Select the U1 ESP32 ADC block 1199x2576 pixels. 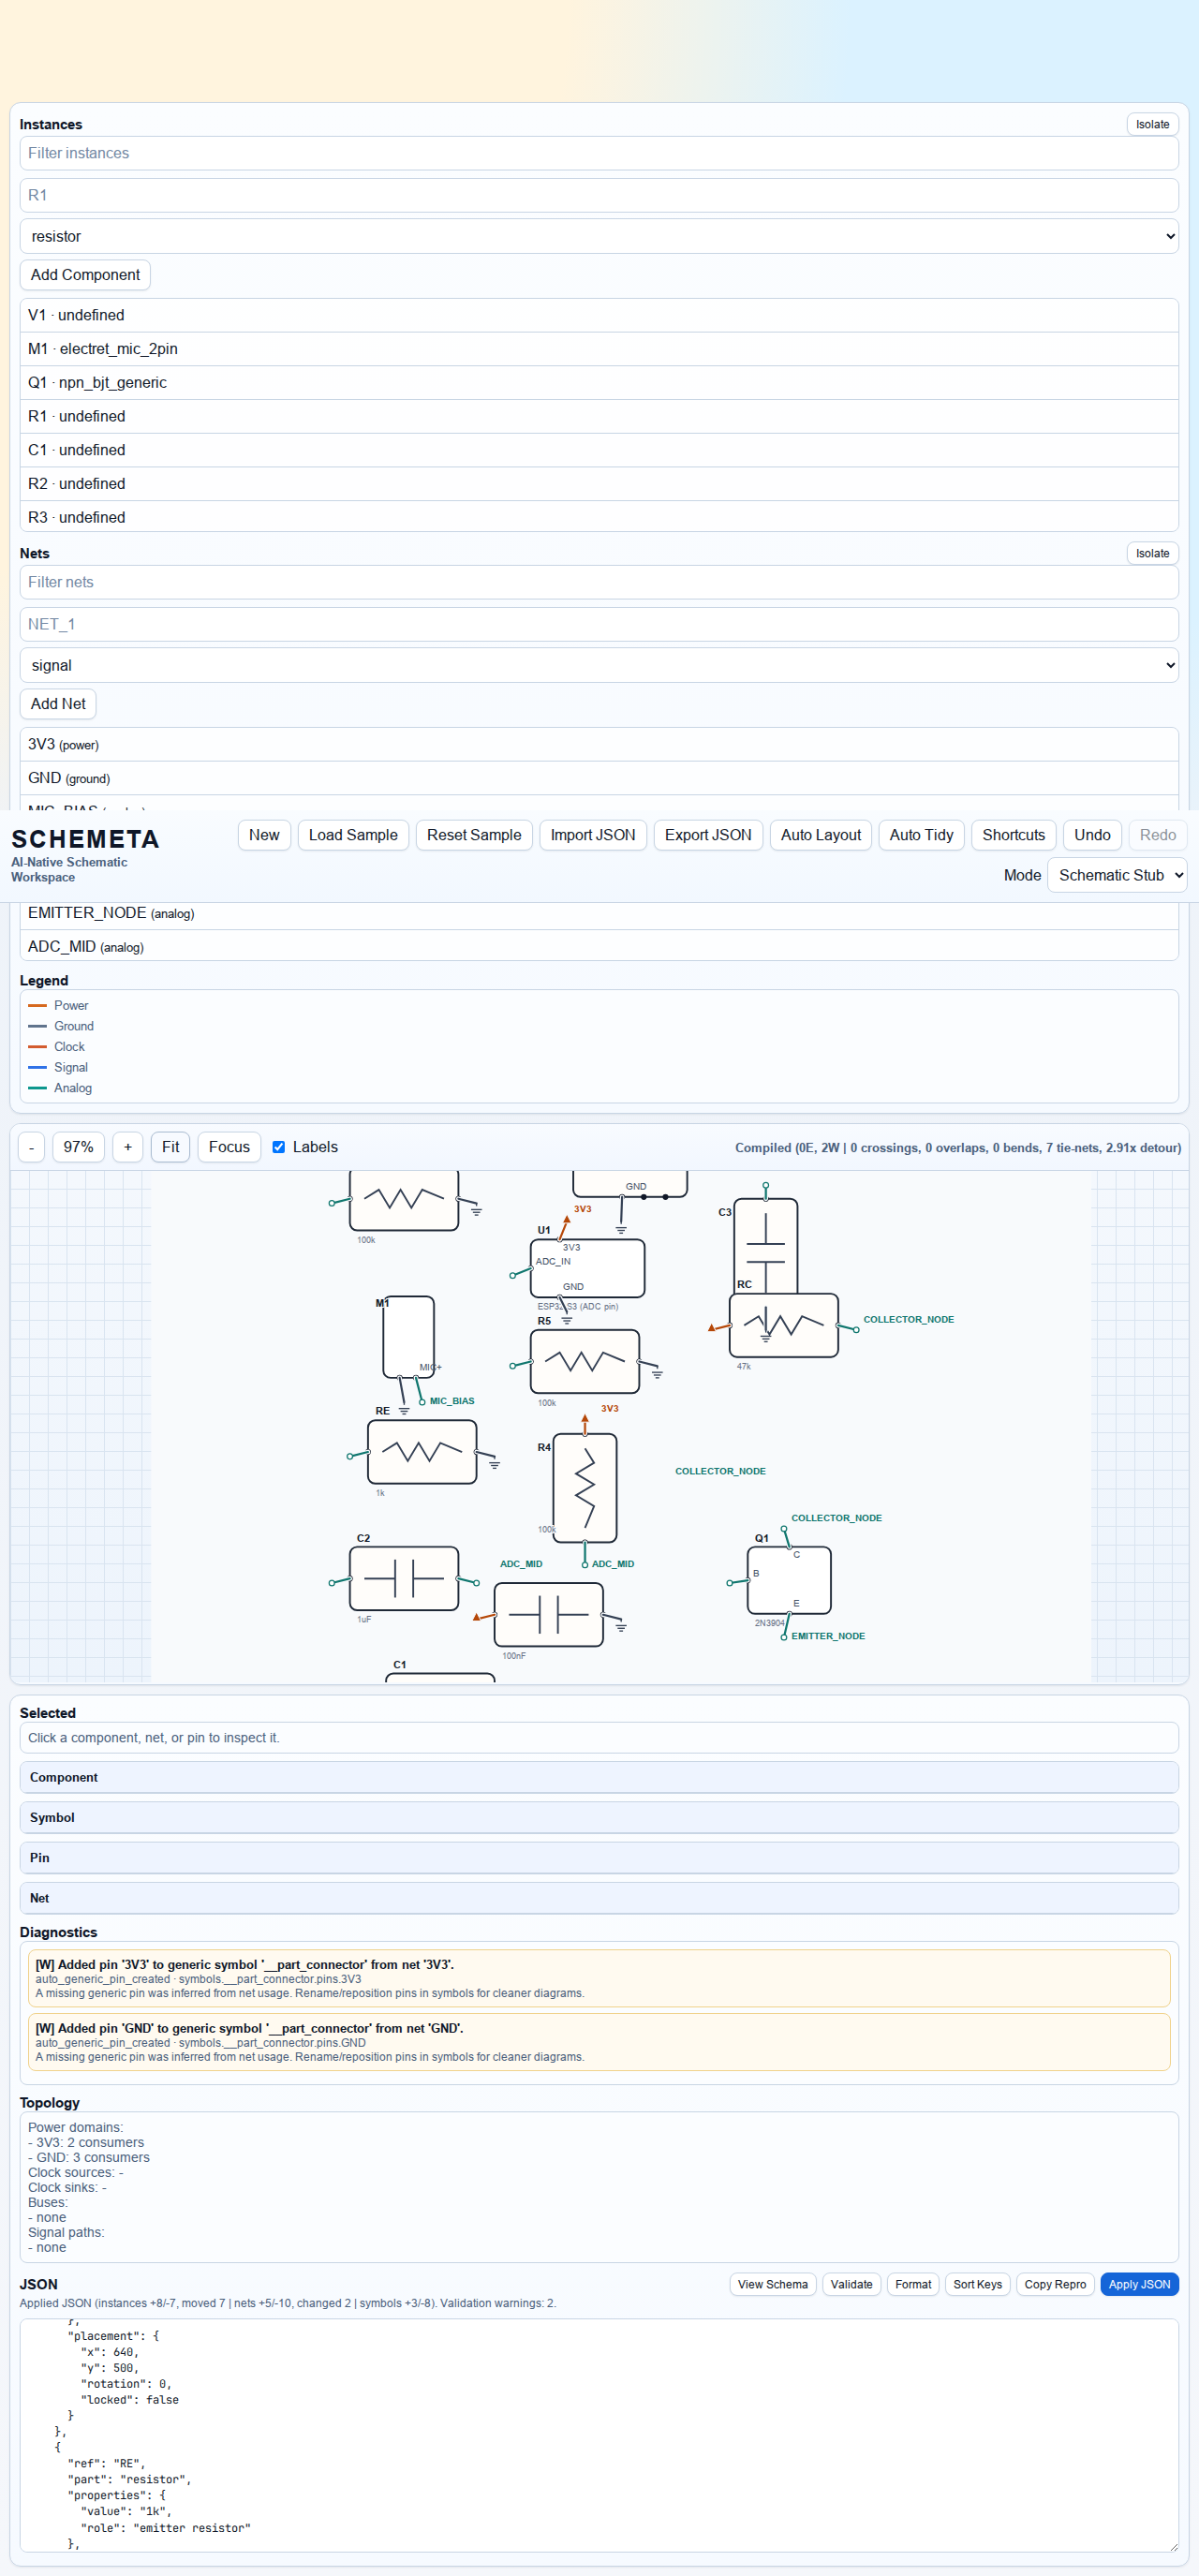pyautogui.click(x=587, y=1268)
